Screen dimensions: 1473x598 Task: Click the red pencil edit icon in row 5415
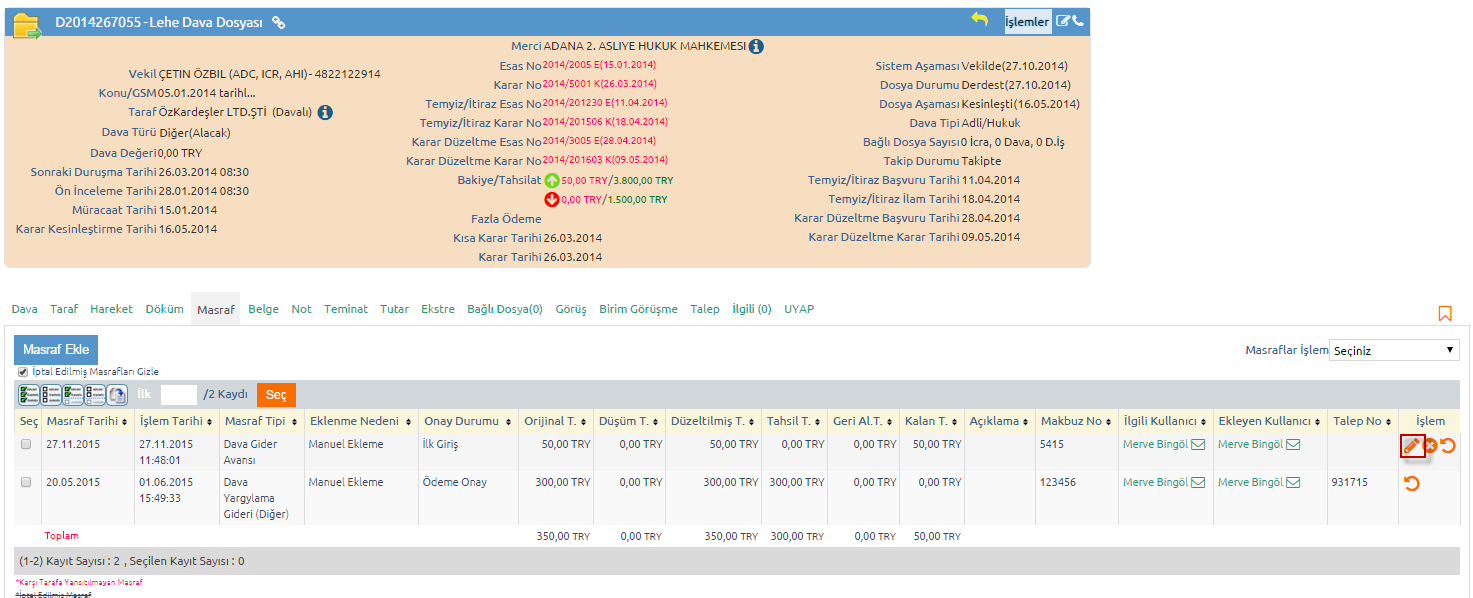click(x=1412, y=446)
